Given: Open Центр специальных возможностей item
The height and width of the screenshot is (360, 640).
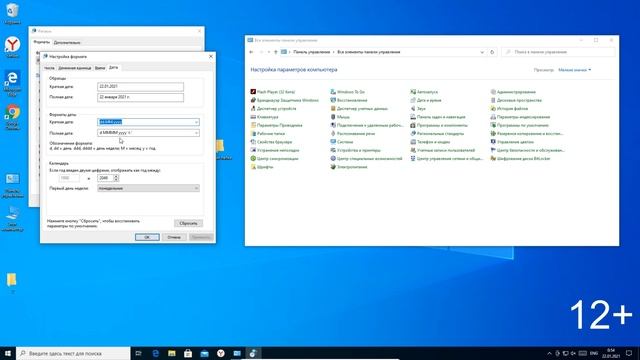Looking at the screenshot, I should (x=367, y=158).
